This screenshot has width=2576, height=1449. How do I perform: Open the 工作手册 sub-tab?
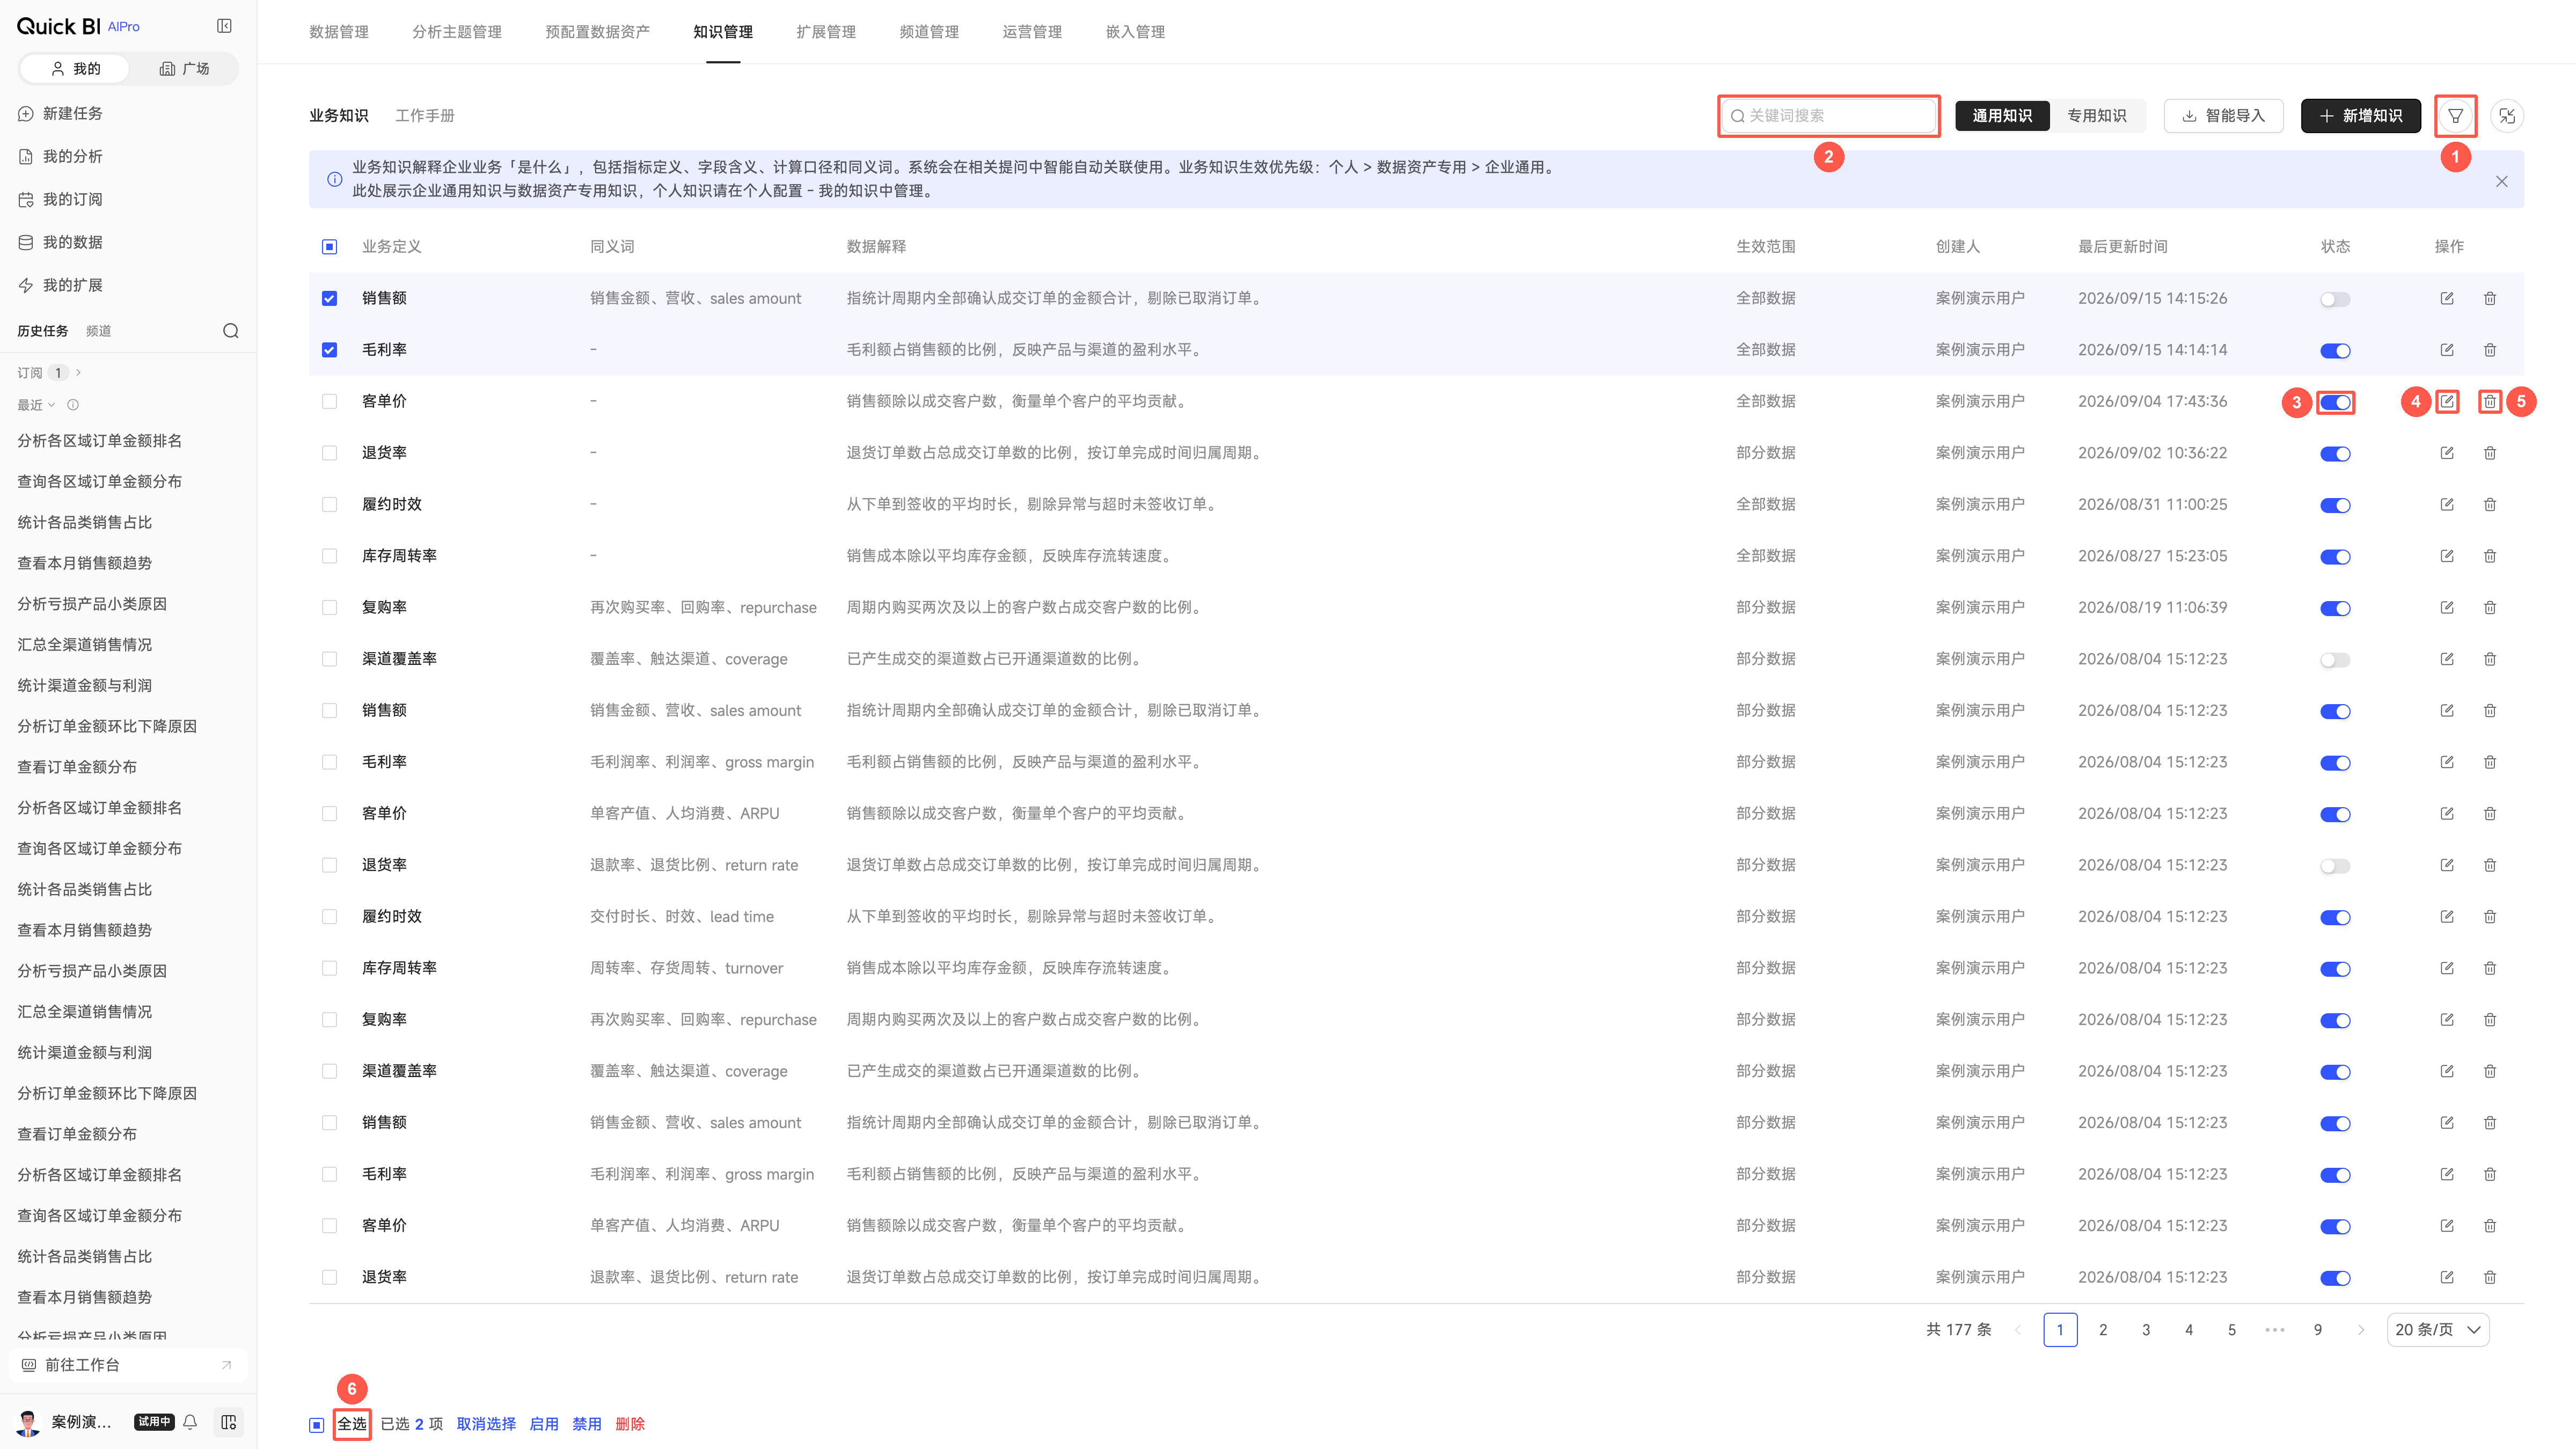click(x=425, y=116)
